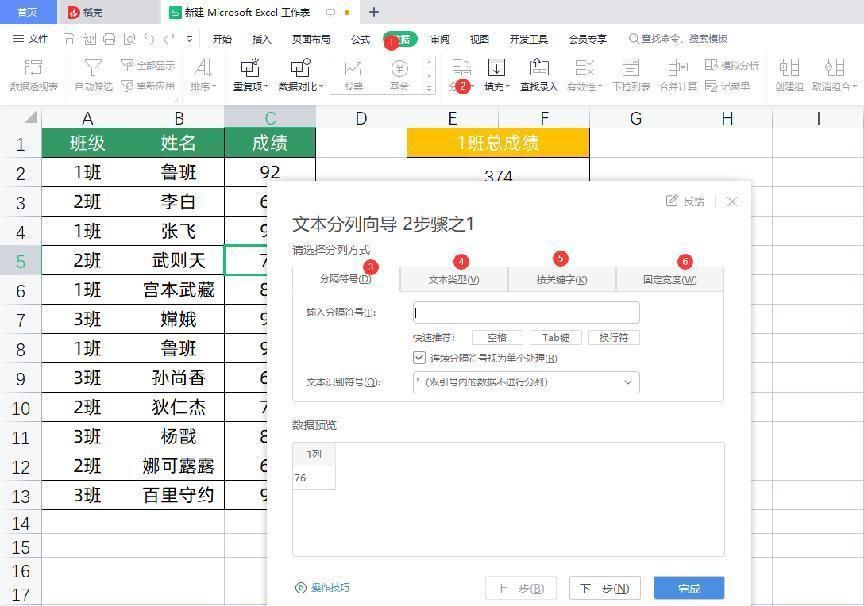Click the Redo arrow icon
The height and width of the screenshot is (606, 864).
tap(169, 39)
